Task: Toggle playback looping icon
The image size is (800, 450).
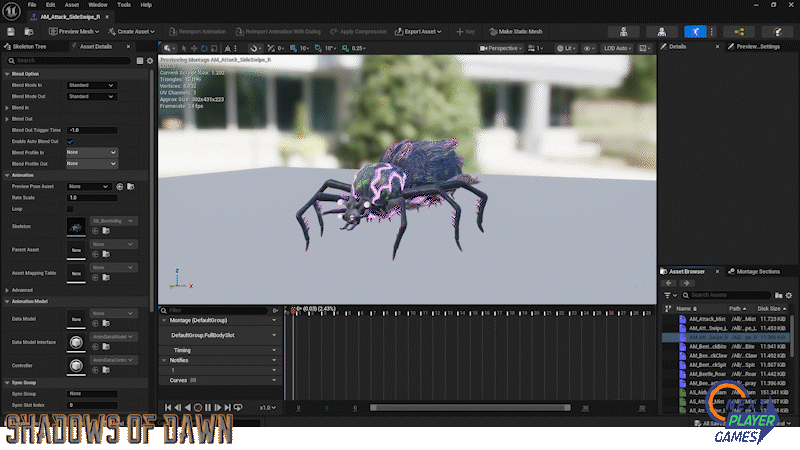Action: point(238,407)
